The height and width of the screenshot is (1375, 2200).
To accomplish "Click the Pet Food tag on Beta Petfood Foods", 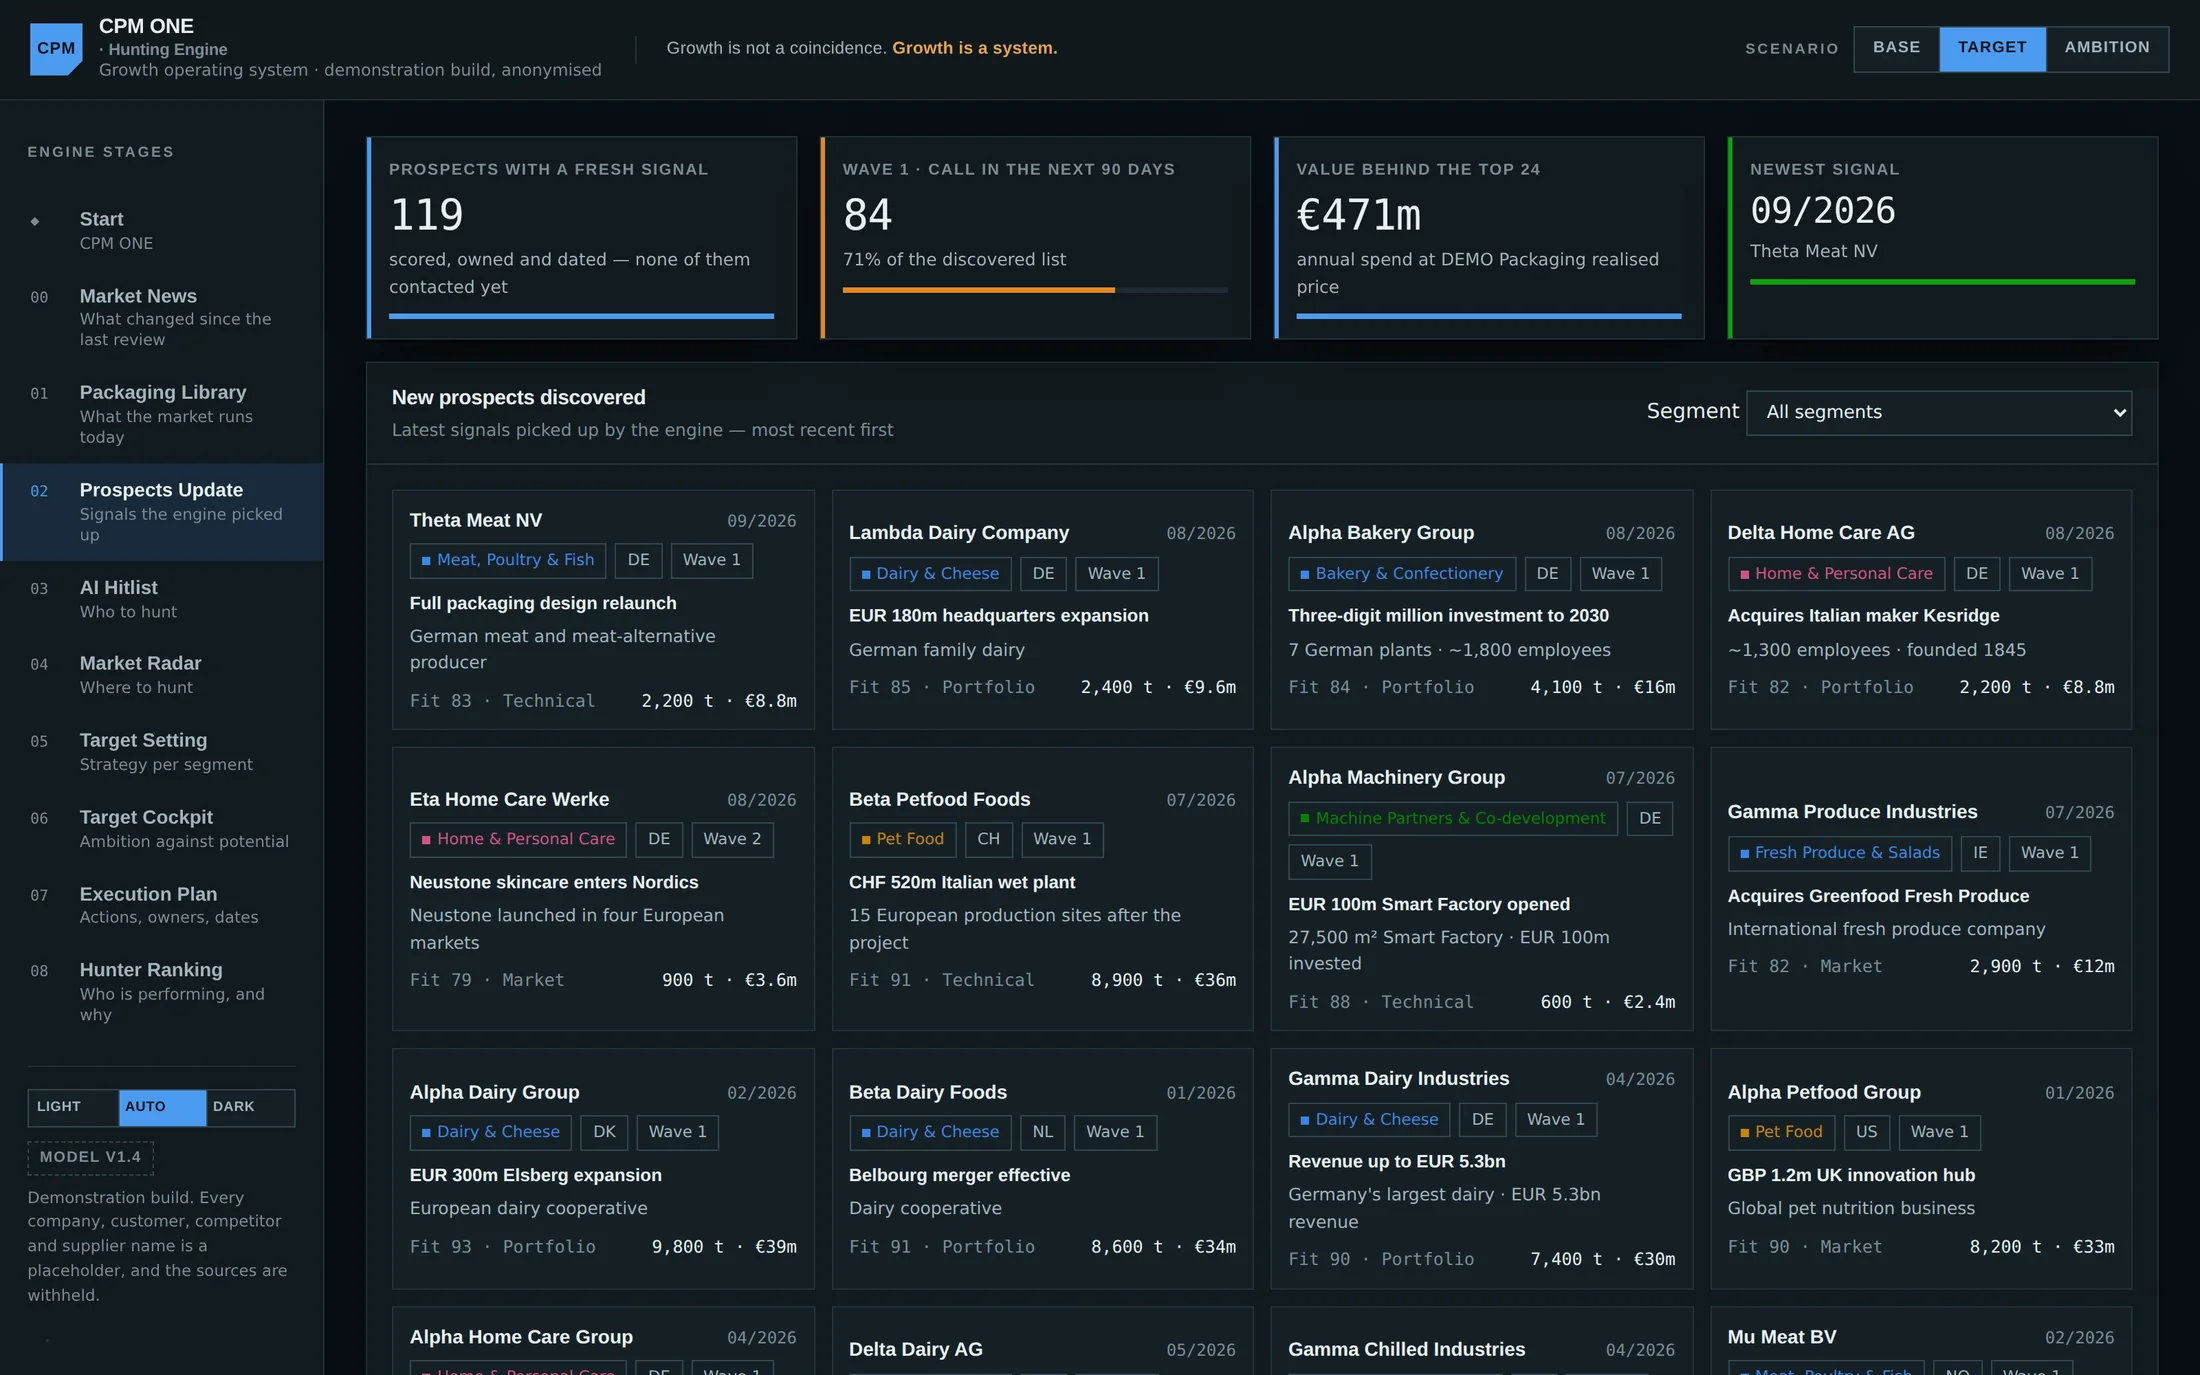I will point(901,839).
